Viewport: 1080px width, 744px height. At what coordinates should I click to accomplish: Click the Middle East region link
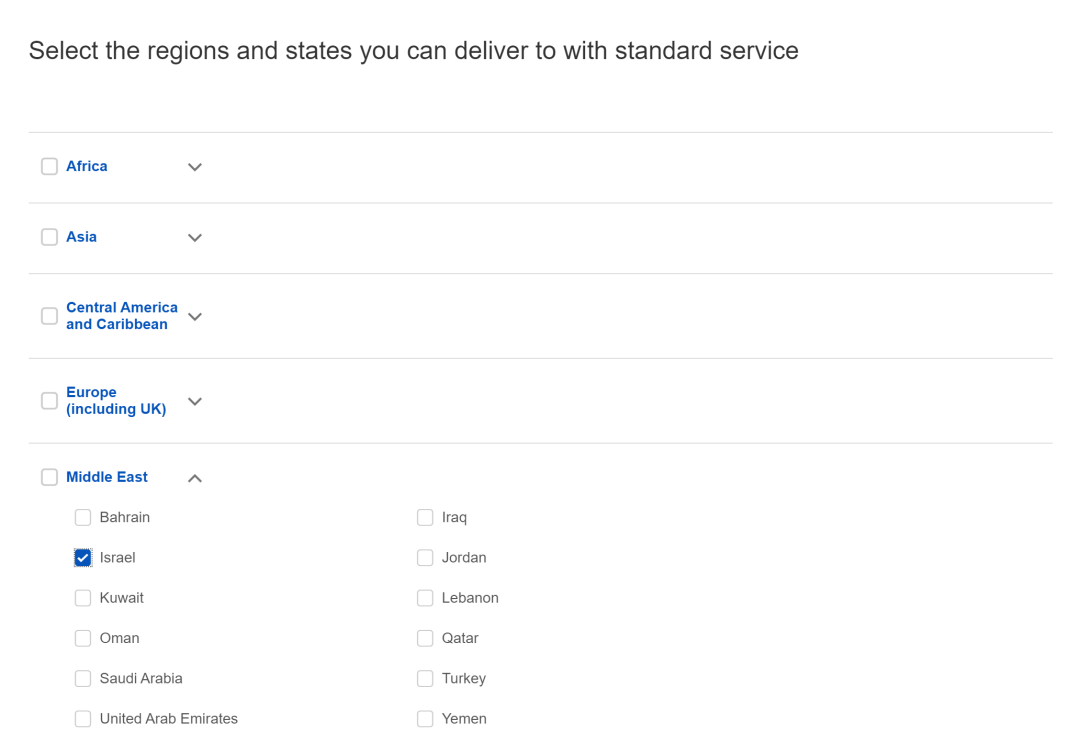pyautogui.click(x=107, y=477)
